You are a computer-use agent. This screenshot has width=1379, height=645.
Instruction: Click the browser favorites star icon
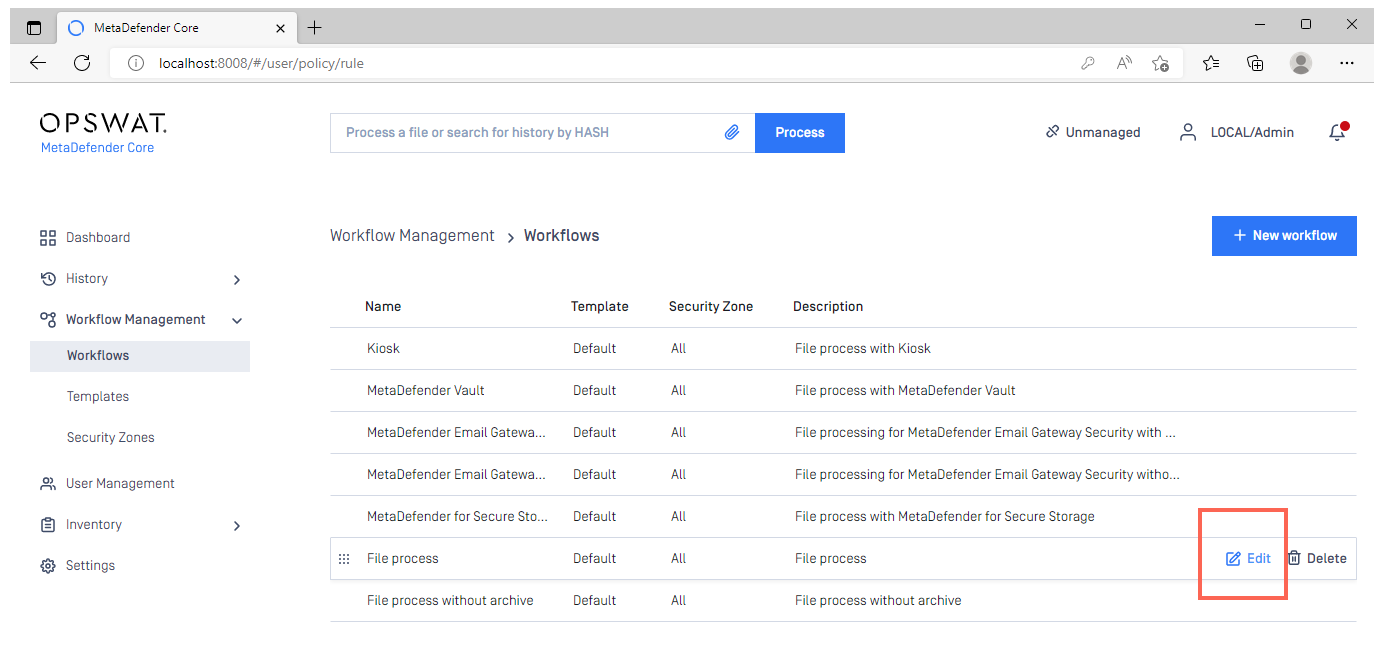[1211, 63]
